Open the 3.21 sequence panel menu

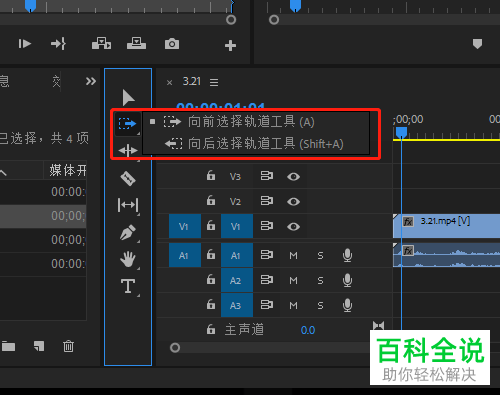[x=214, y=82]
